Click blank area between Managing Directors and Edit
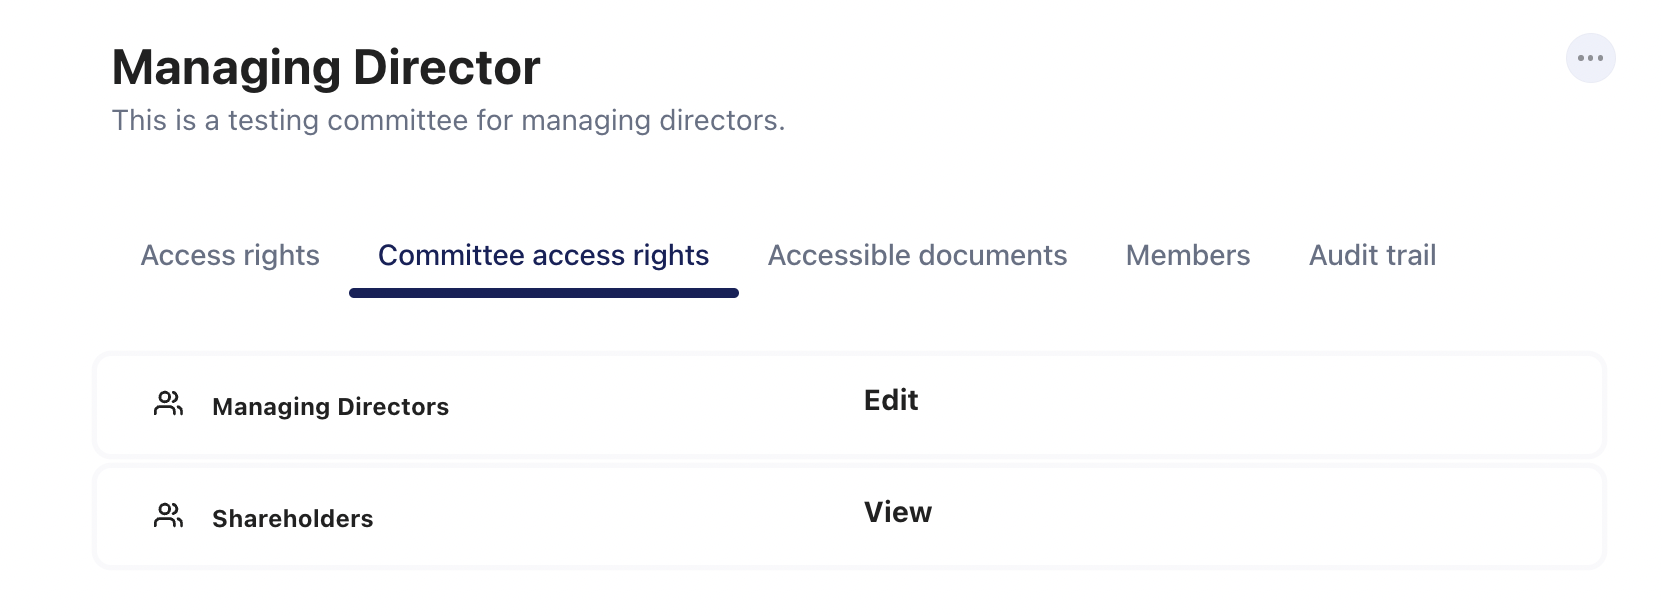 click(650, 405)
